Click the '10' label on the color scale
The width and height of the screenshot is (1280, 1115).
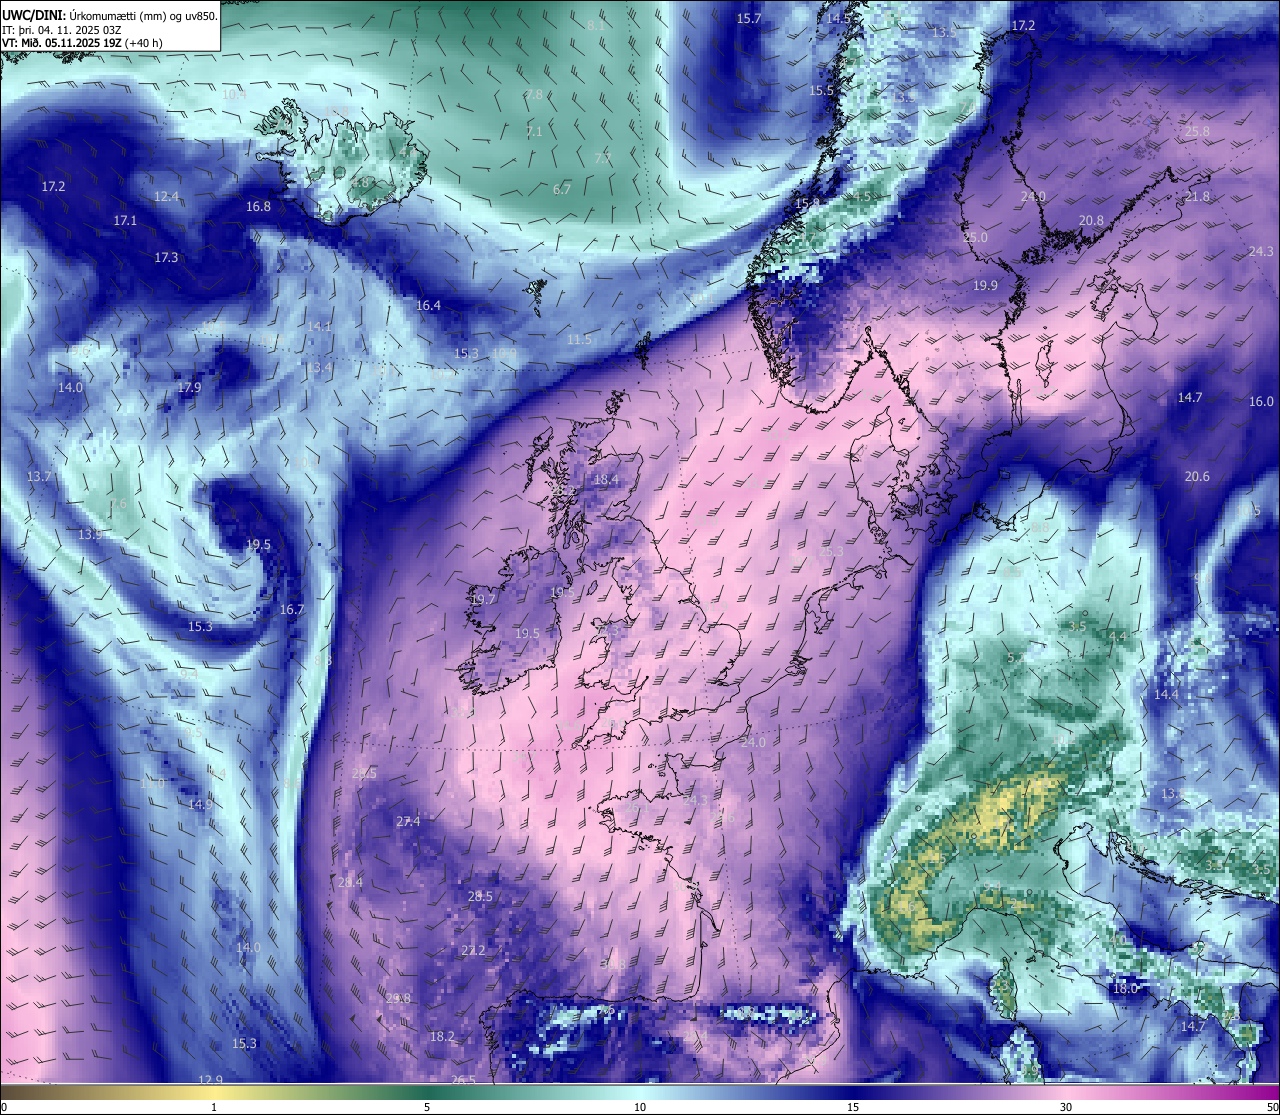pyautogui.click(x=640, y=1107)
